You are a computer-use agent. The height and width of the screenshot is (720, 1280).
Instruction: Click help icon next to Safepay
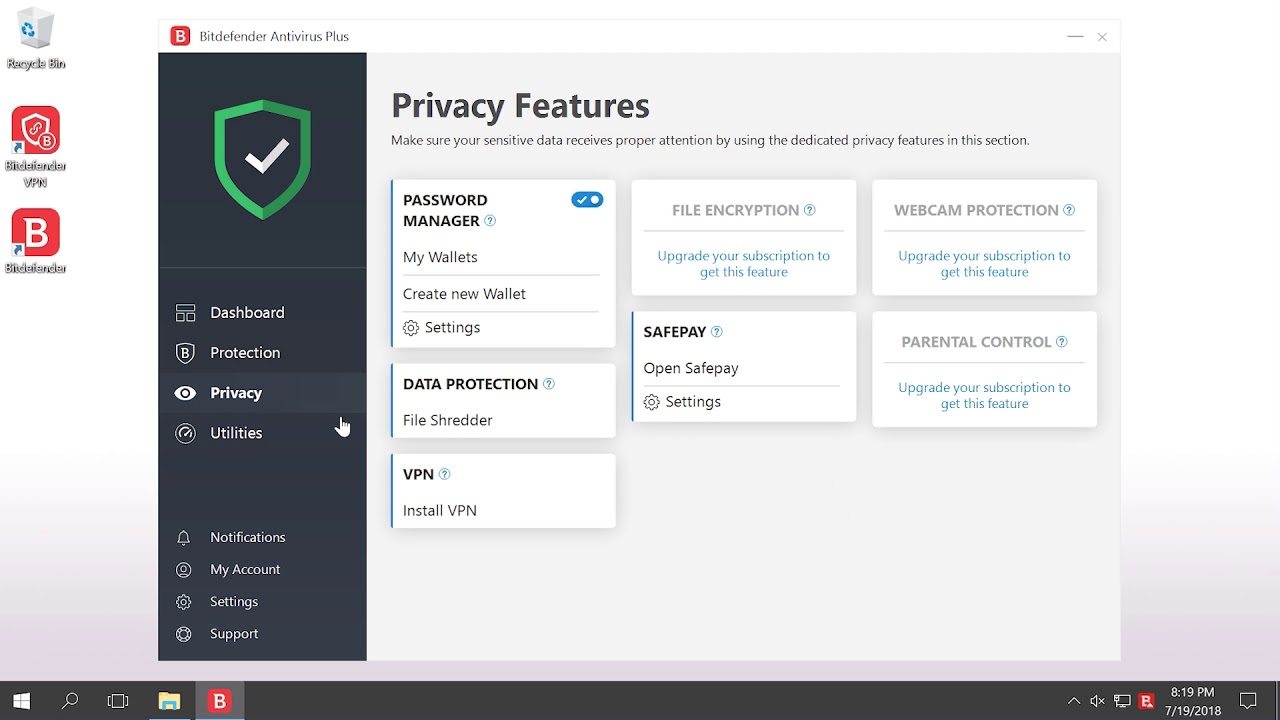716,332
